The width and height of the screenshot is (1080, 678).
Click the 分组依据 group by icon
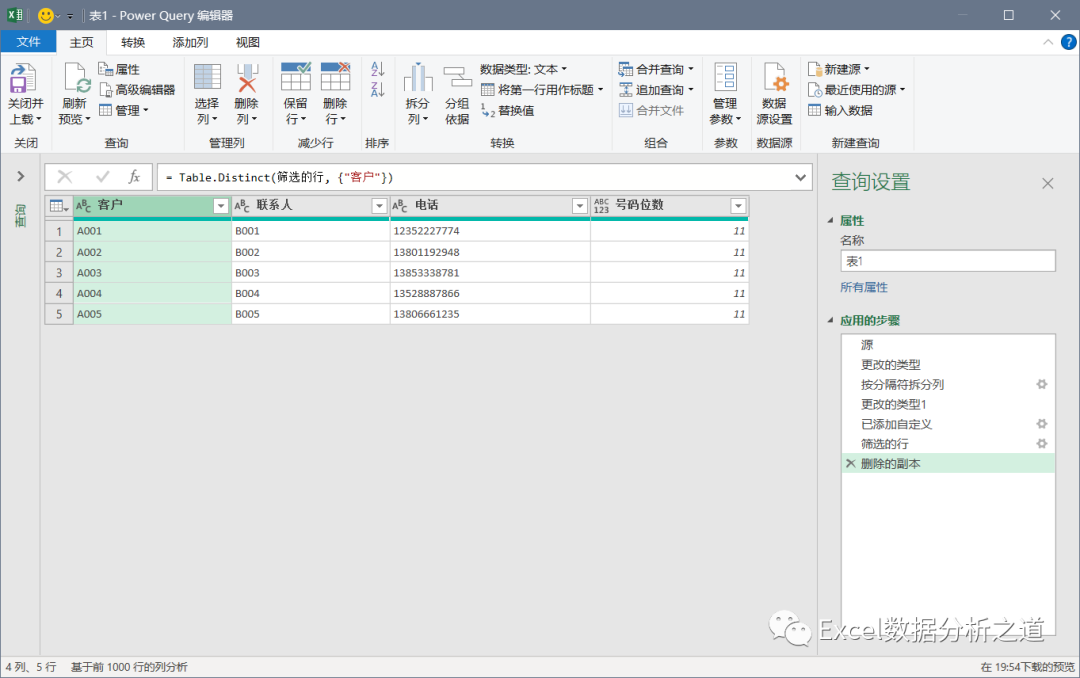pos(457,78)
